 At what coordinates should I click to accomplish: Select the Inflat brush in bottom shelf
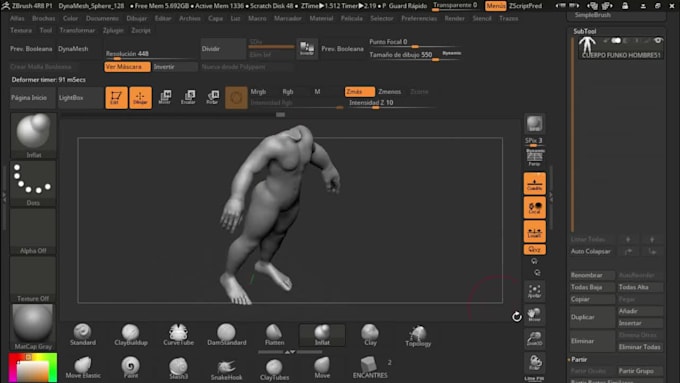tap(322, 334)
